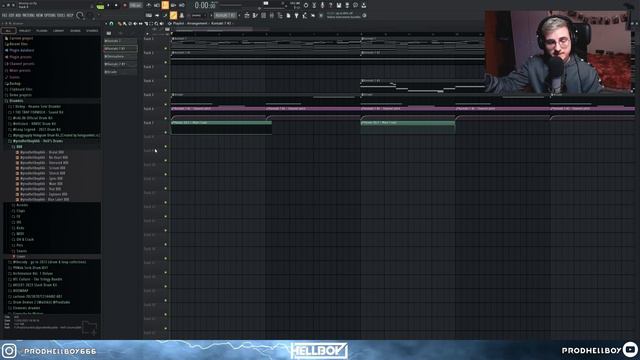Open the HELP menu
Screen dimensions: 640x360
point(70,15)
